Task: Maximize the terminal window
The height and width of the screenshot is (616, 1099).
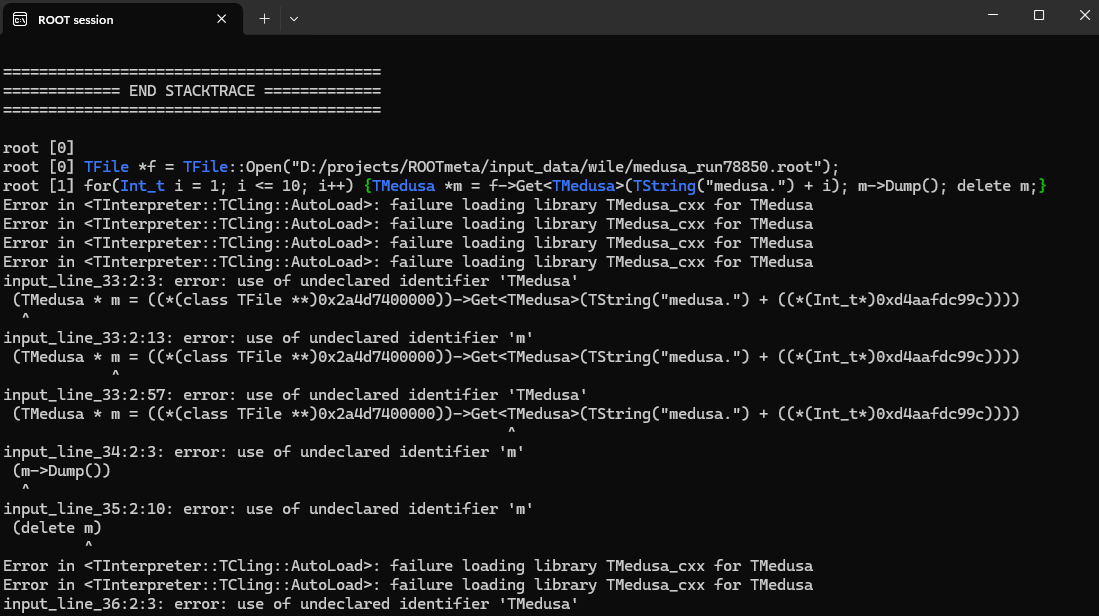Action: pos(1039,15)
